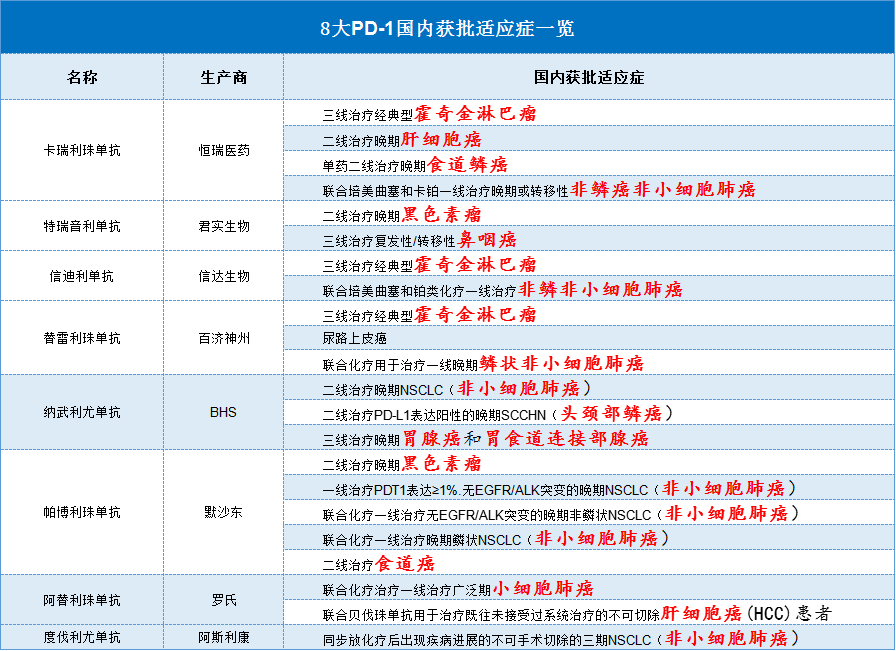Click the 特瑞普利单抗 drug name cell

click(82, 226)
